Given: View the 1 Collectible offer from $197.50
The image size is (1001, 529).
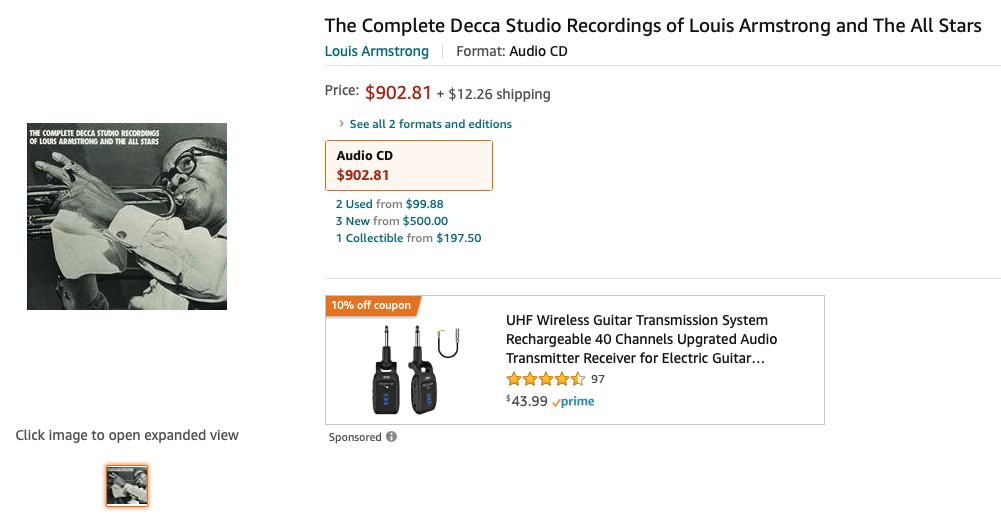Looking at the screenshot, I should [x=408, y=238].
